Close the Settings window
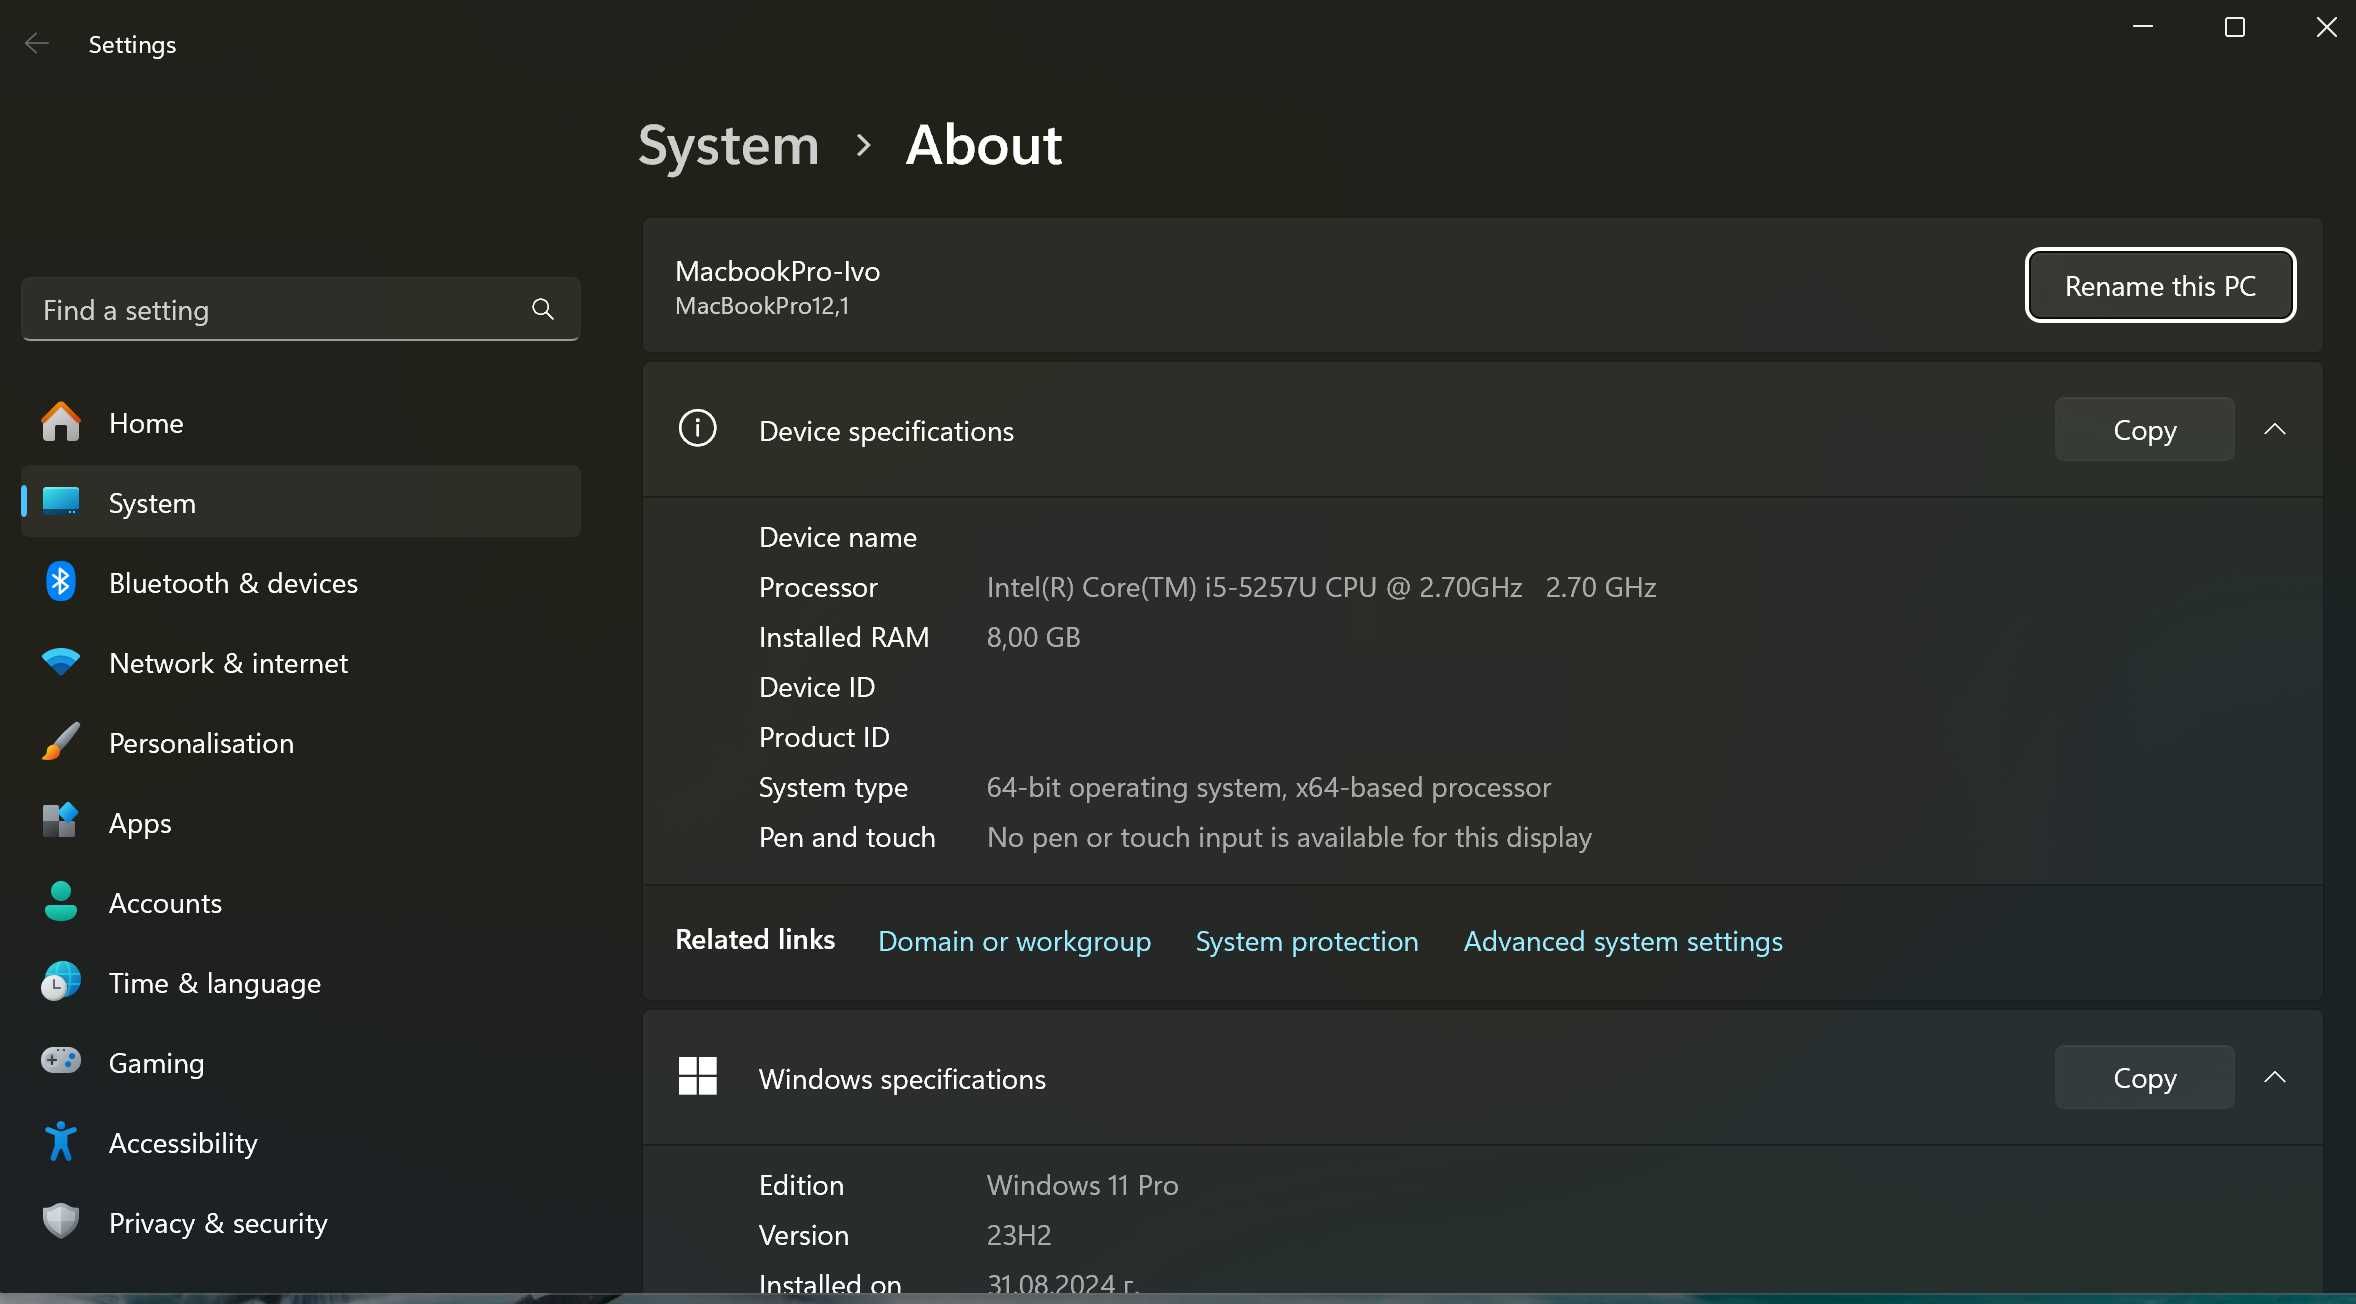Screen dimensions: 2356x1304 pos(2327,27)
